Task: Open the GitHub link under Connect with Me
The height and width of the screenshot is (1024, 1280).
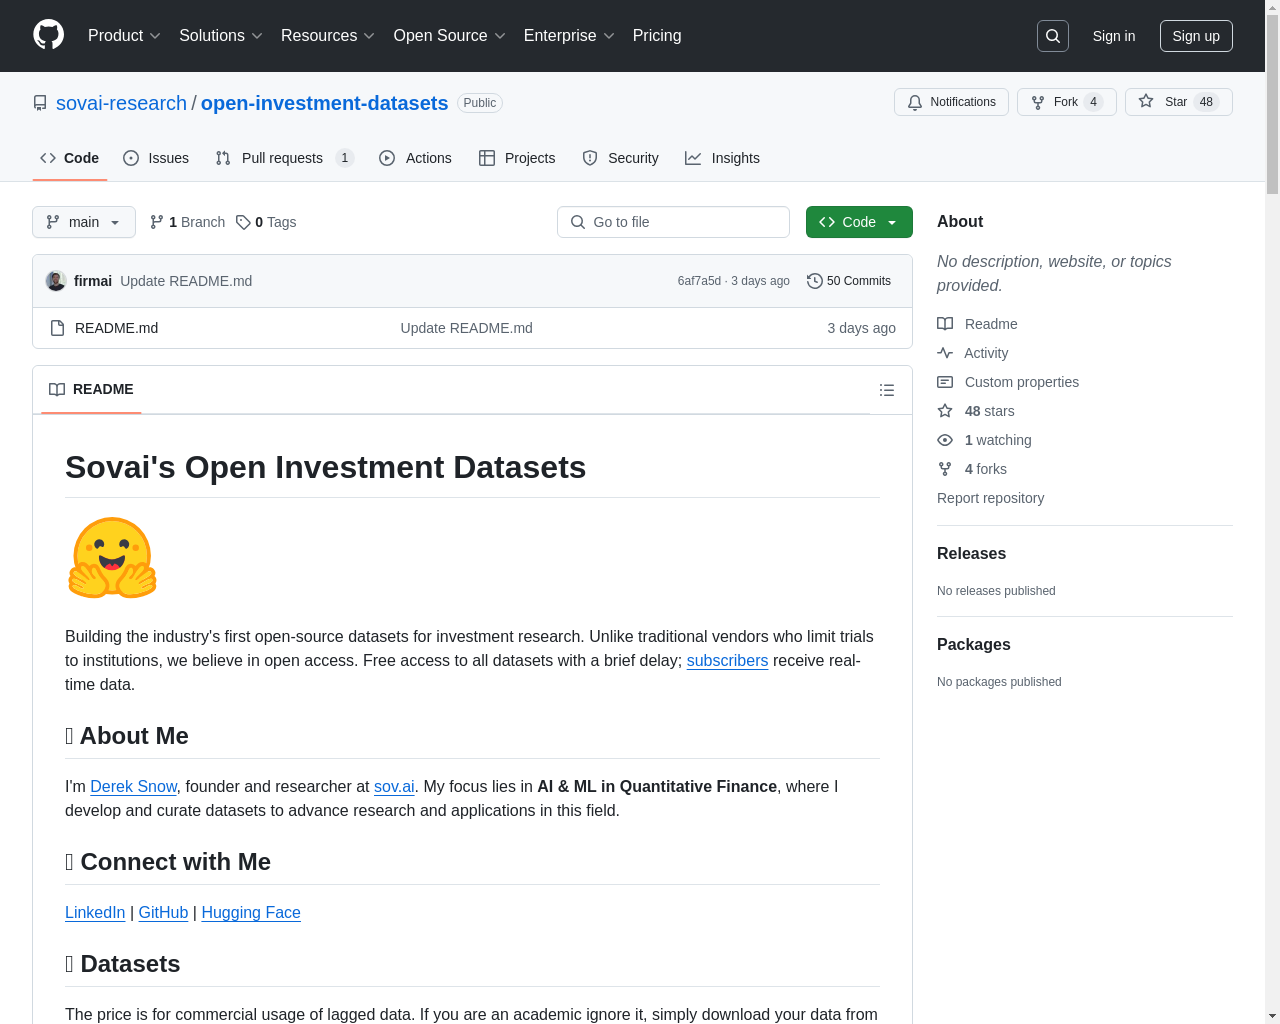Action: click(x=163, y=913)
